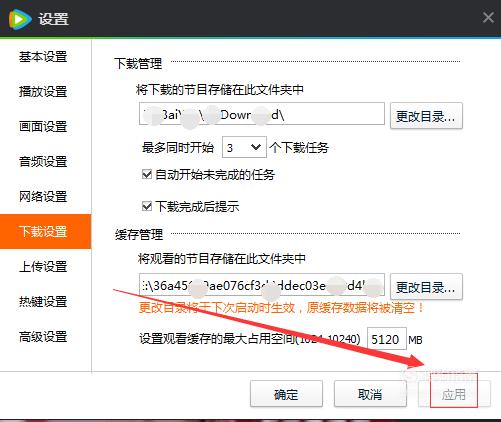Screen dimensions: 501x422
Task: Click the download folder path field
Action: click(262, 114)
